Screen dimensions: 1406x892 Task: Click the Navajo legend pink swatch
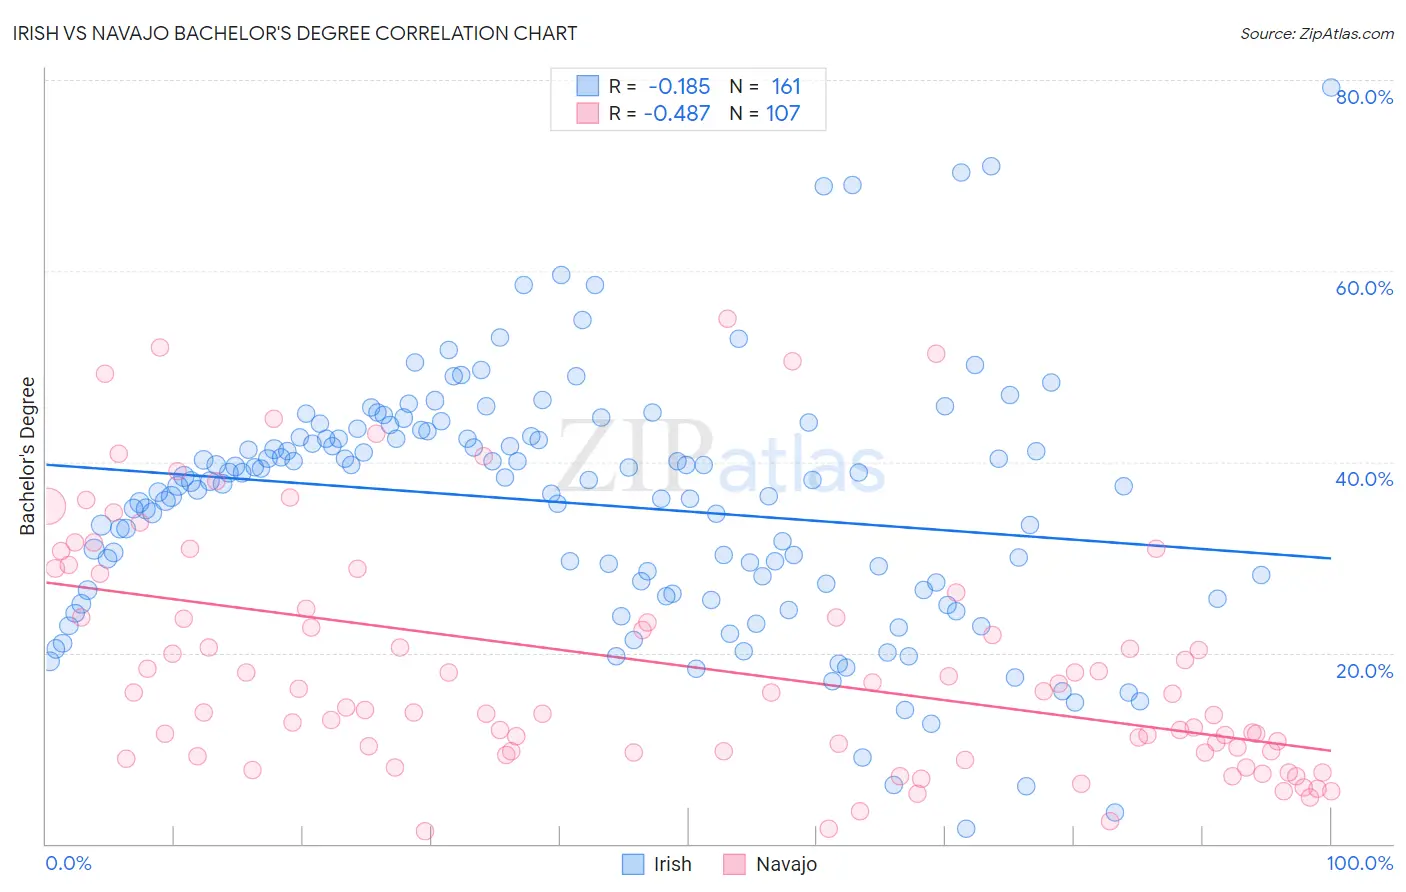pyautogui.click(x=734, y=864)
